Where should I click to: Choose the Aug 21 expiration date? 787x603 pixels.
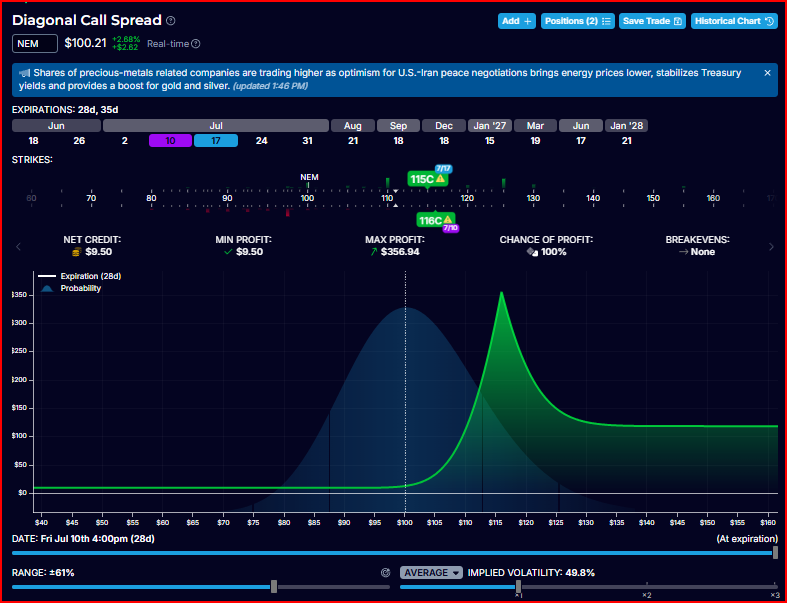[x=353, y=141]
